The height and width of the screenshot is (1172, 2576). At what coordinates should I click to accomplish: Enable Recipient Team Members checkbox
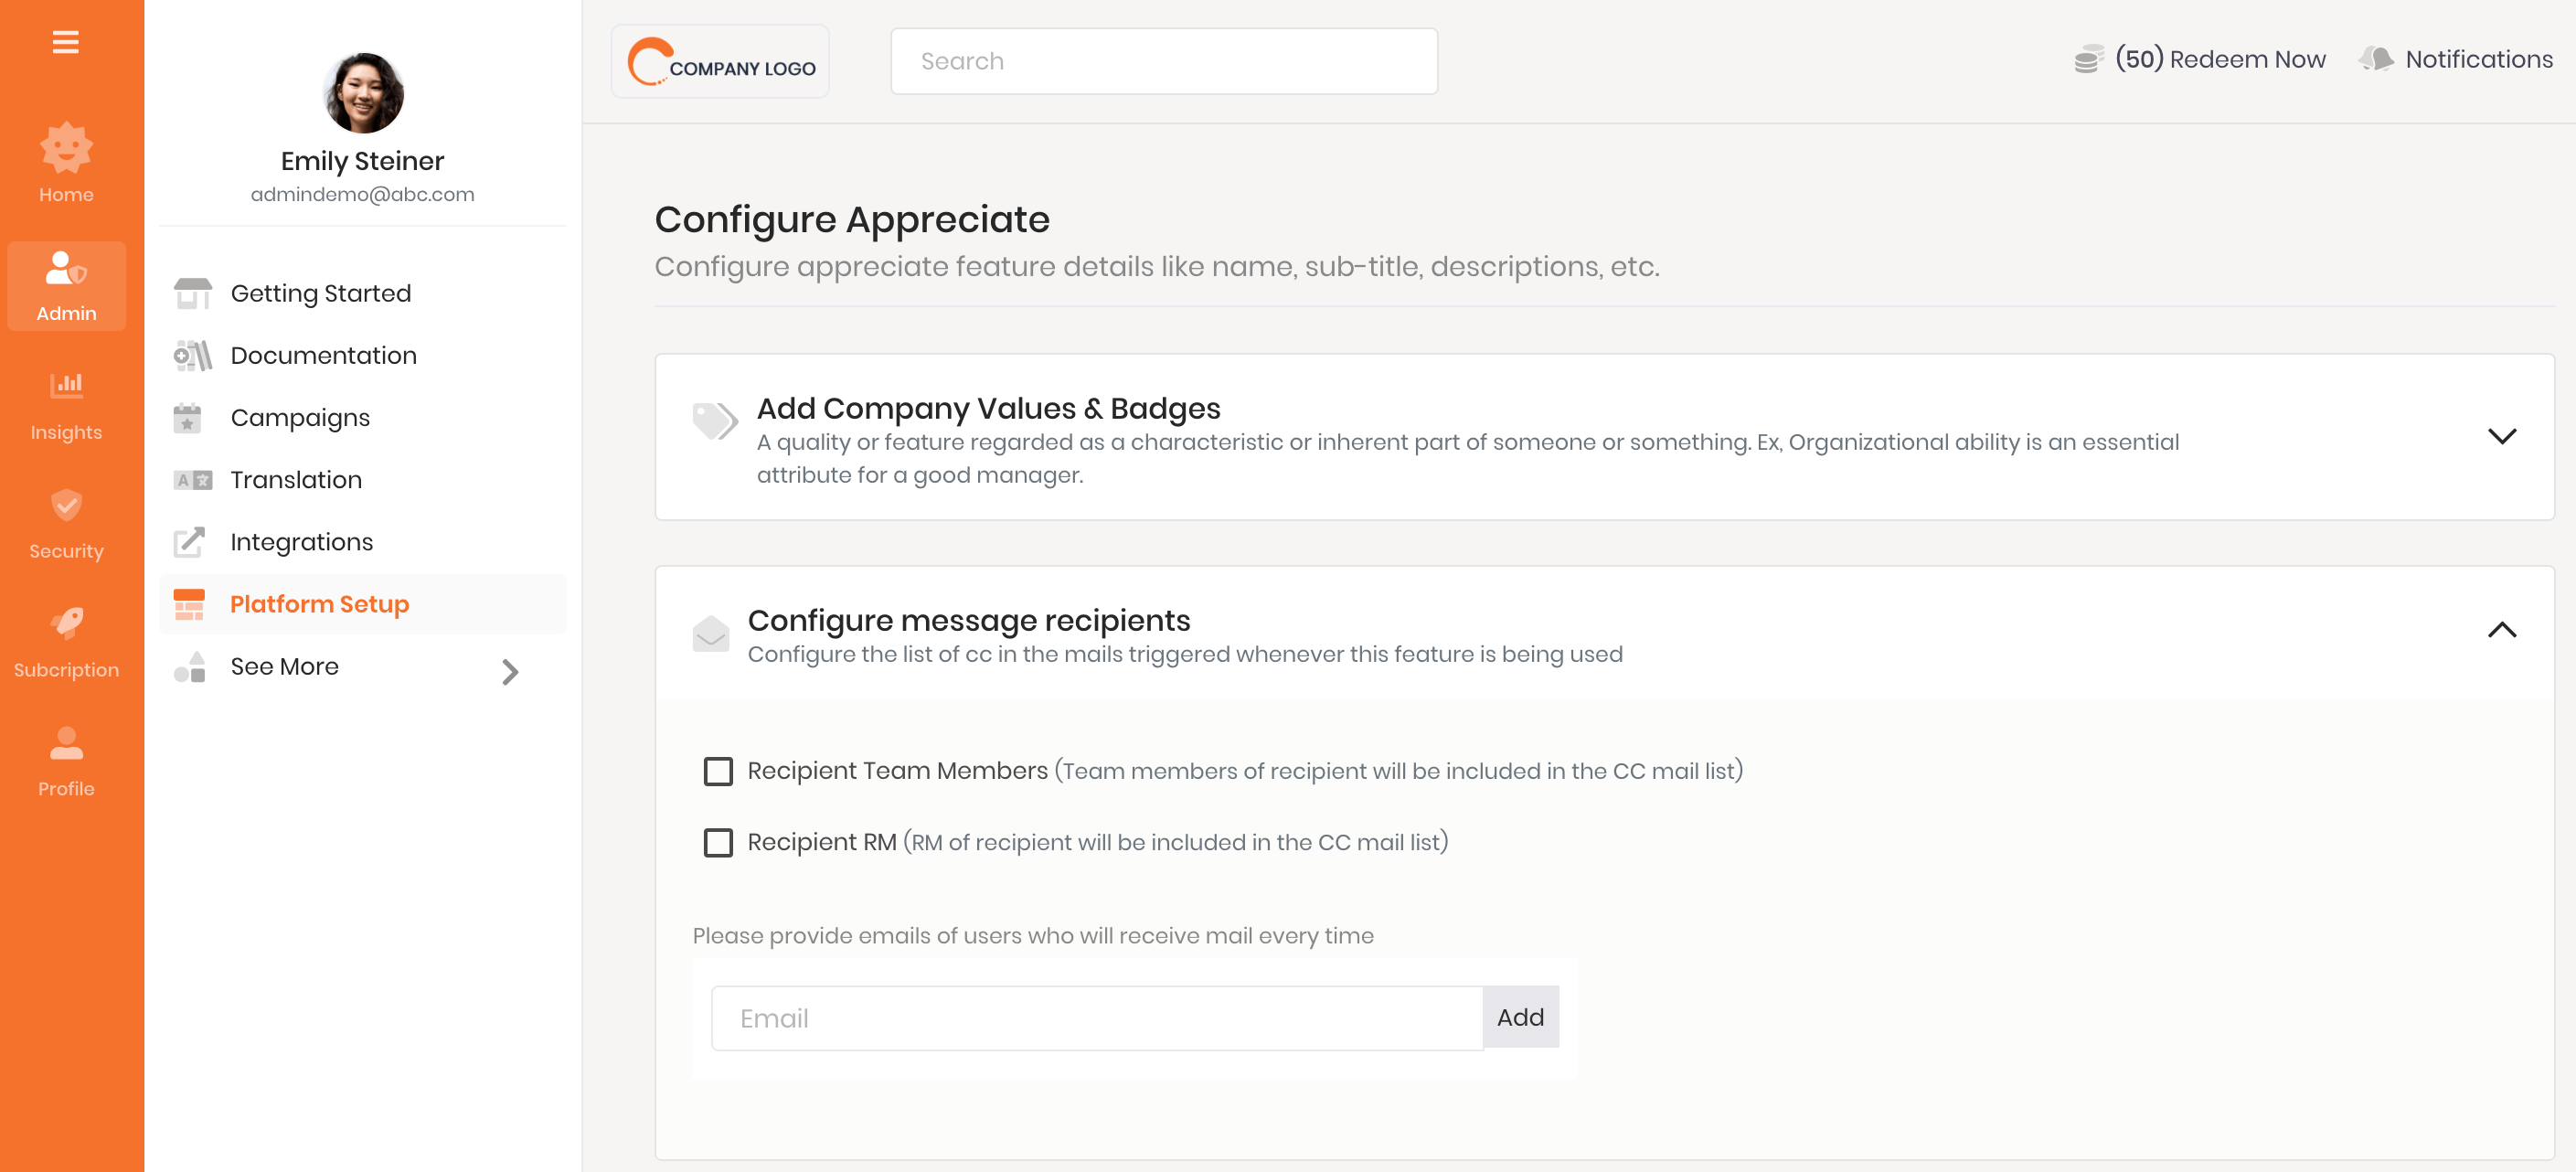[x=718, y=769]
